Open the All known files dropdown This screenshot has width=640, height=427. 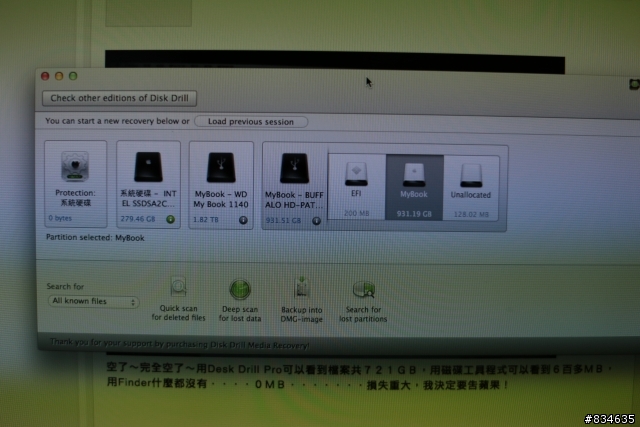click(x=93, y=301)
